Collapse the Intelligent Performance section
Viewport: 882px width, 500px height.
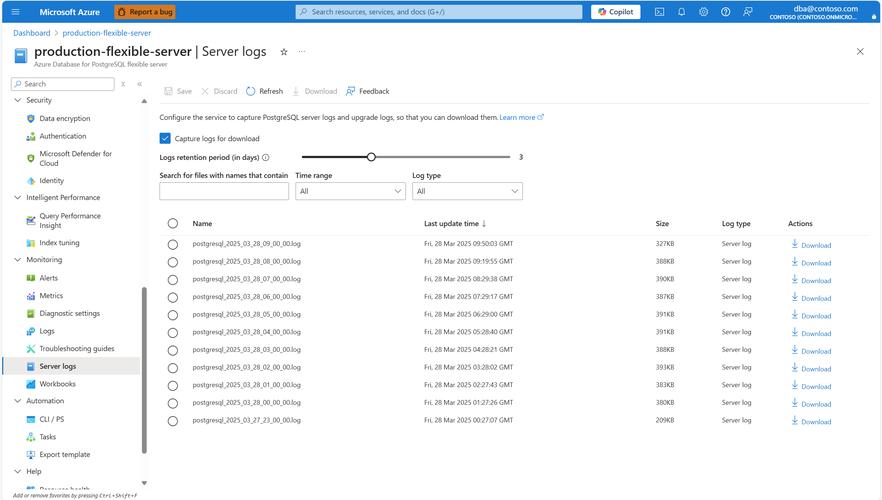[x=17, y=197]
